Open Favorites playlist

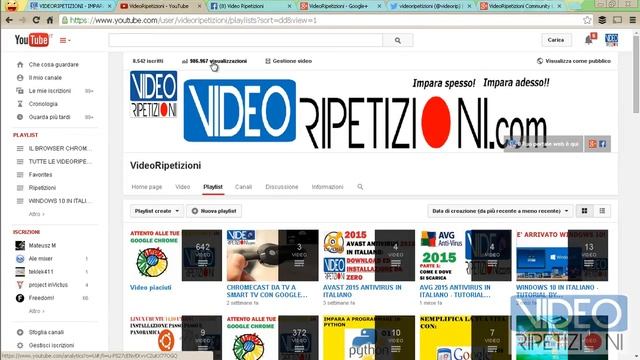[x=40, y=175]
